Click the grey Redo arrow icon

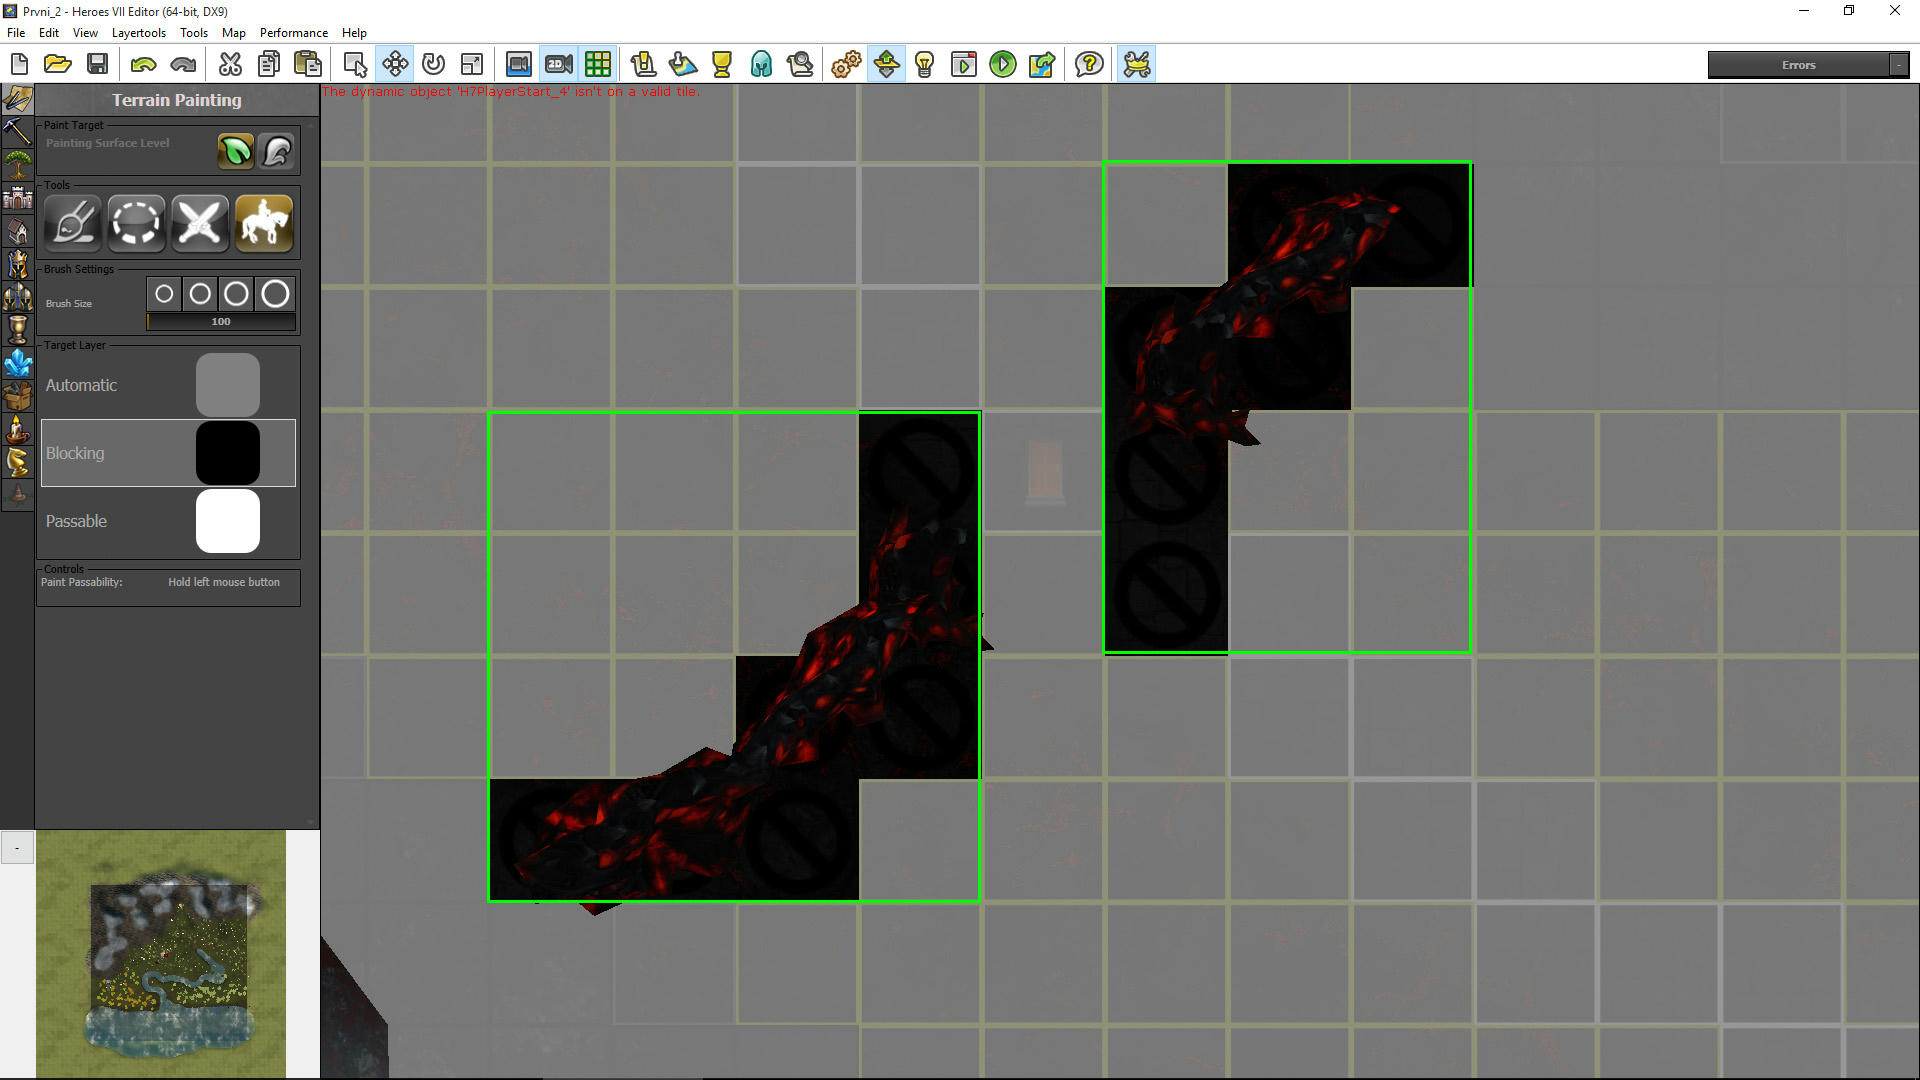[x=183, y=65]
